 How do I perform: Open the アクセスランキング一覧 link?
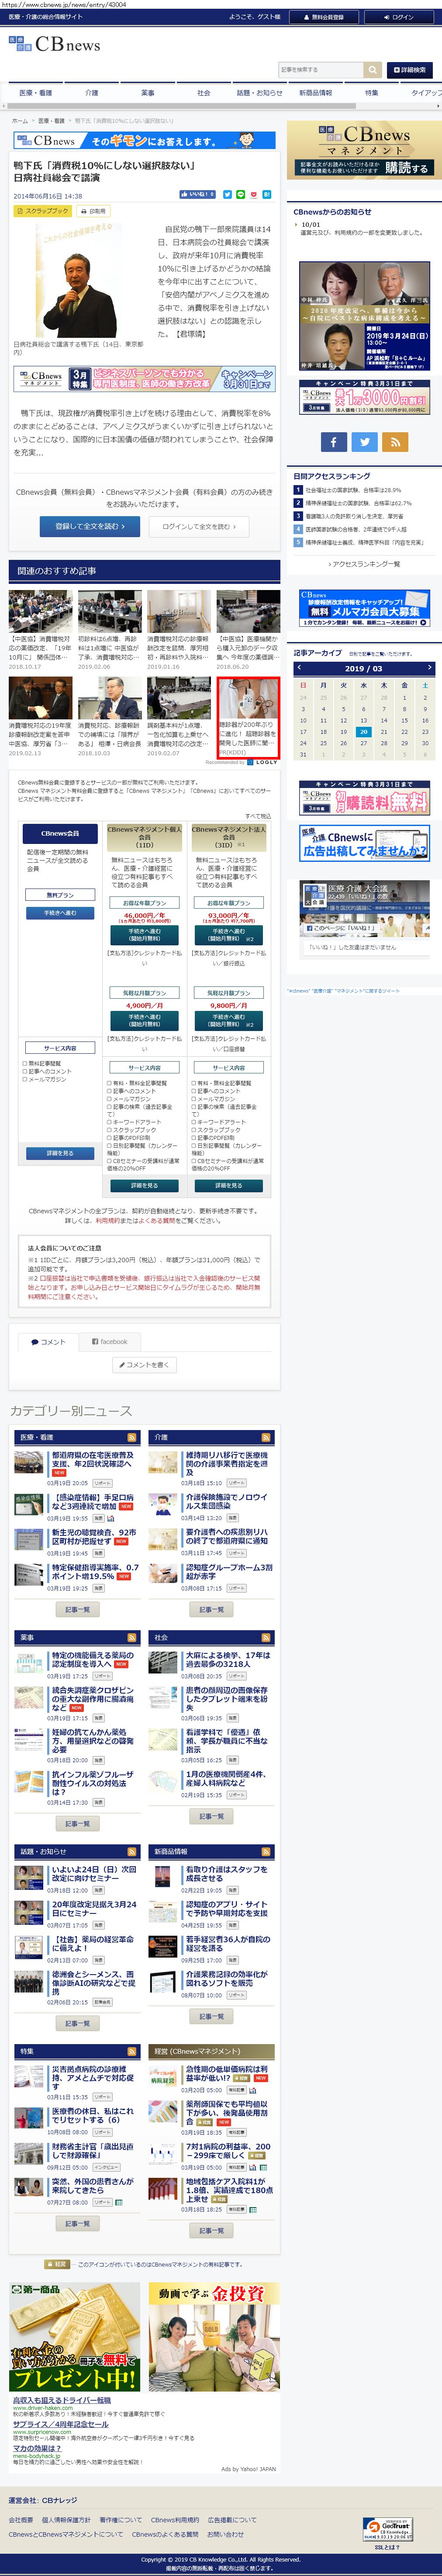point(365,564)
